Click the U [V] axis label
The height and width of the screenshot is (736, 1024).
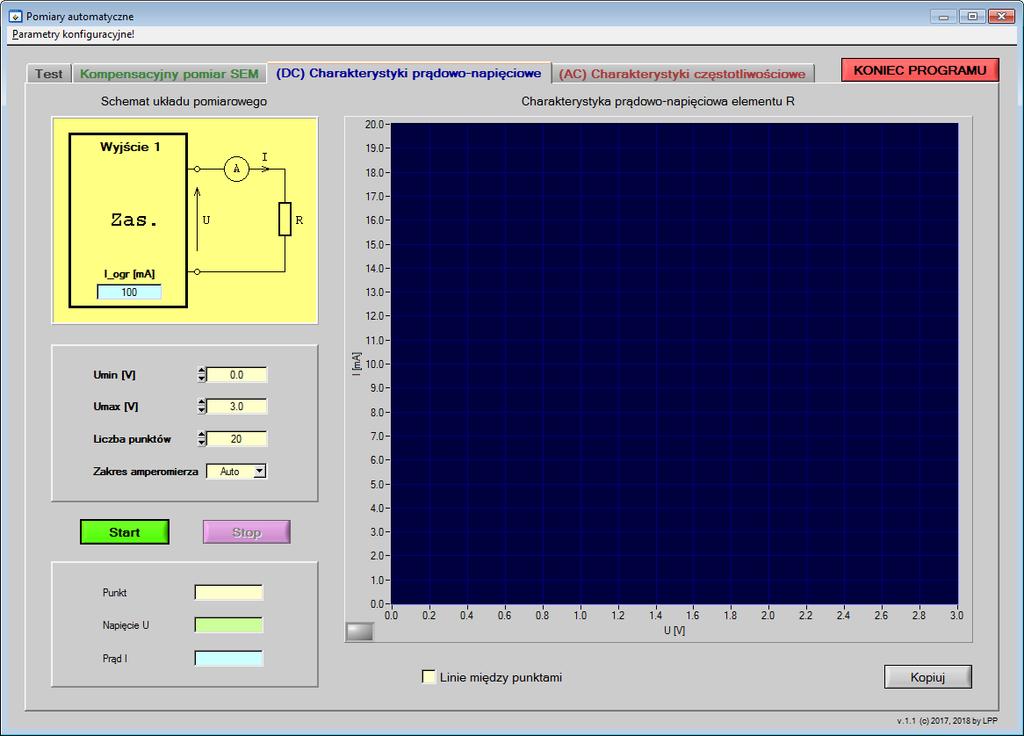(x=675, y=630)
